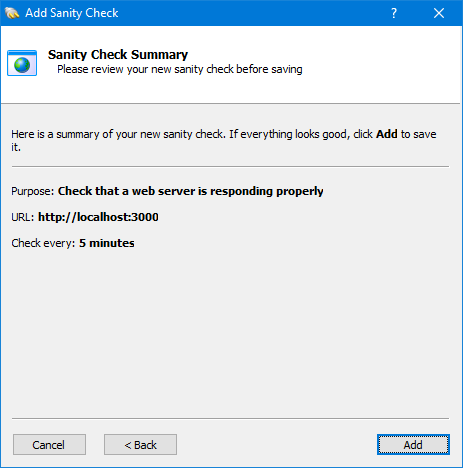This screenshot has height=468, width=463.
Task: Click the URL: label
Action: 23,217
